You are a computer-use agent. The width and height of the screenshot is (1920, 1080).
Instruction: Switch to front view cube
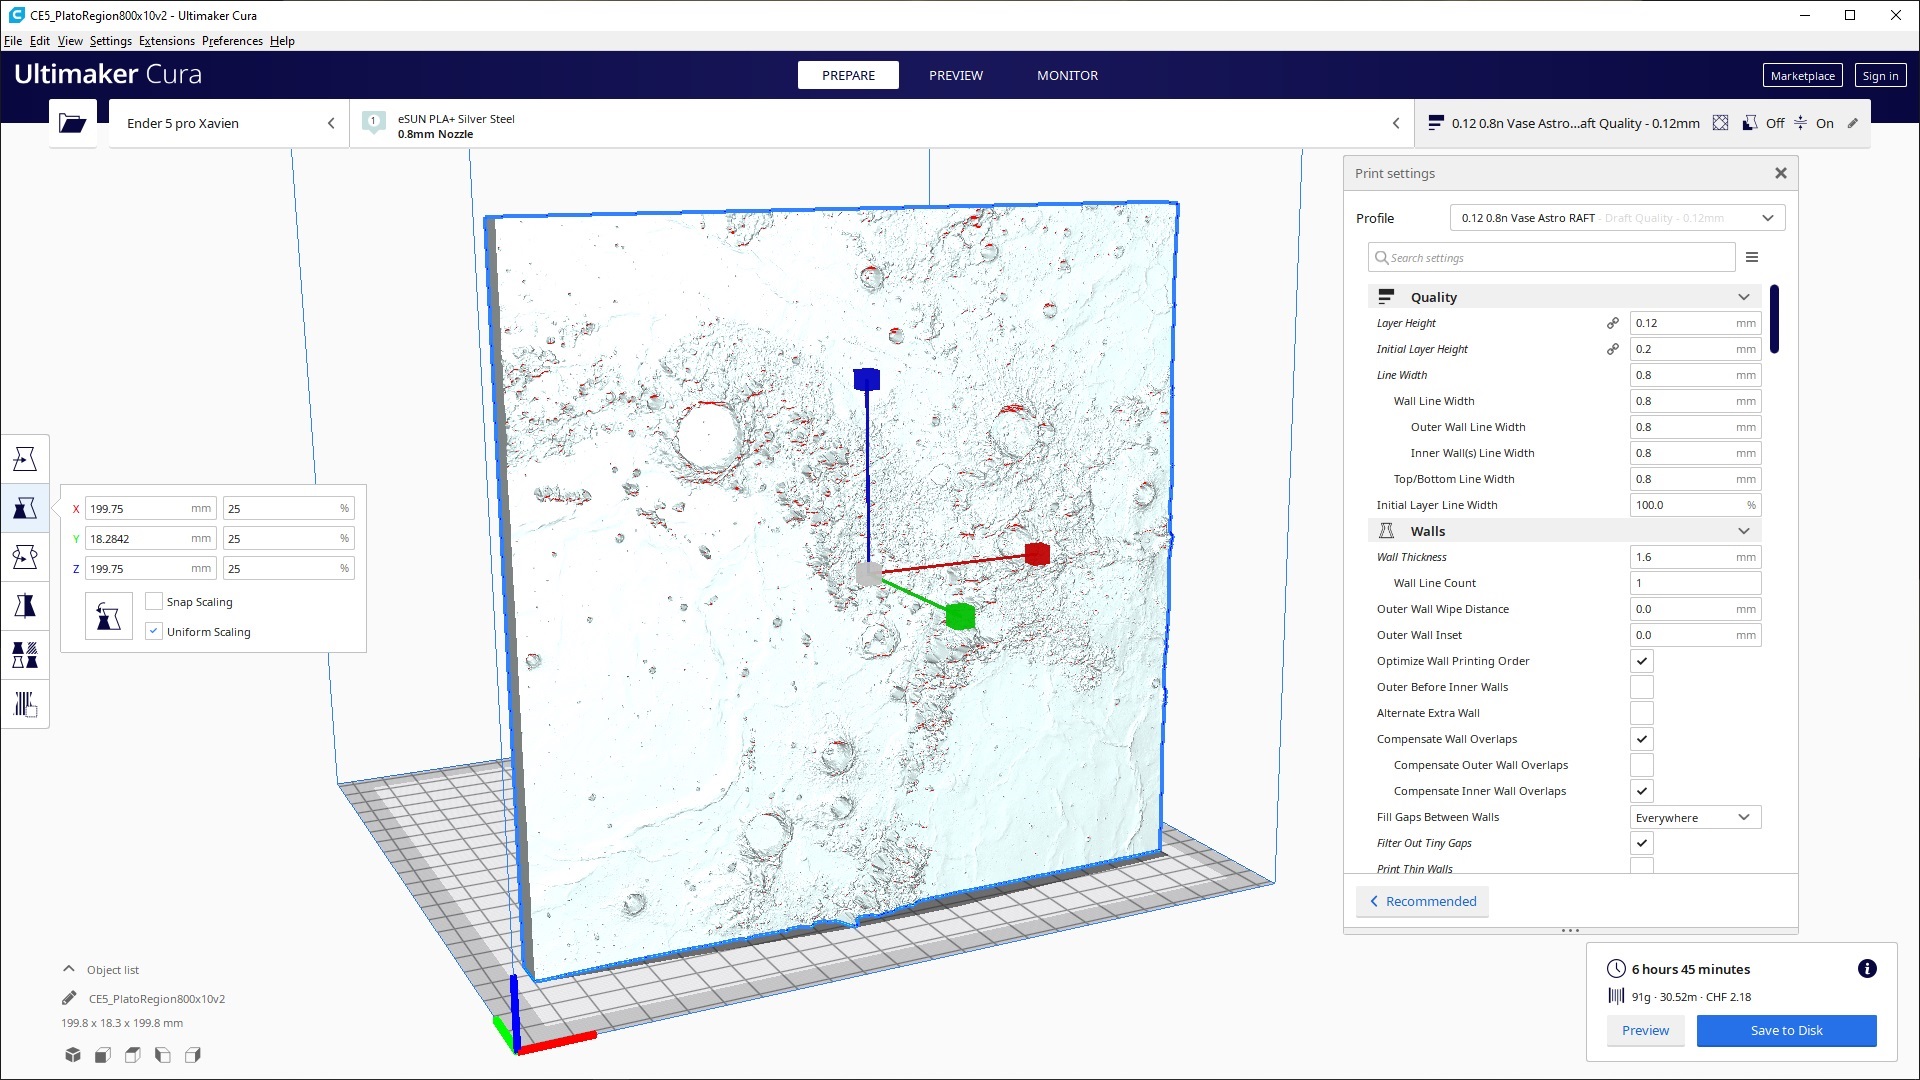(x=102, y=1055)
